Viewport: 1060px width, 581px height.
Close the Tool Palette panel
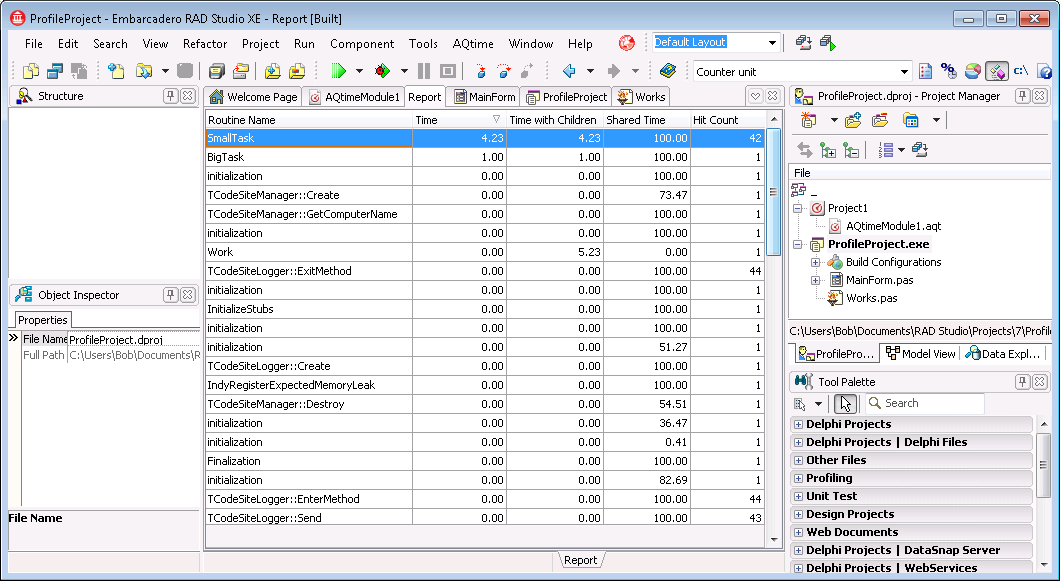(x=1040, y=381)
